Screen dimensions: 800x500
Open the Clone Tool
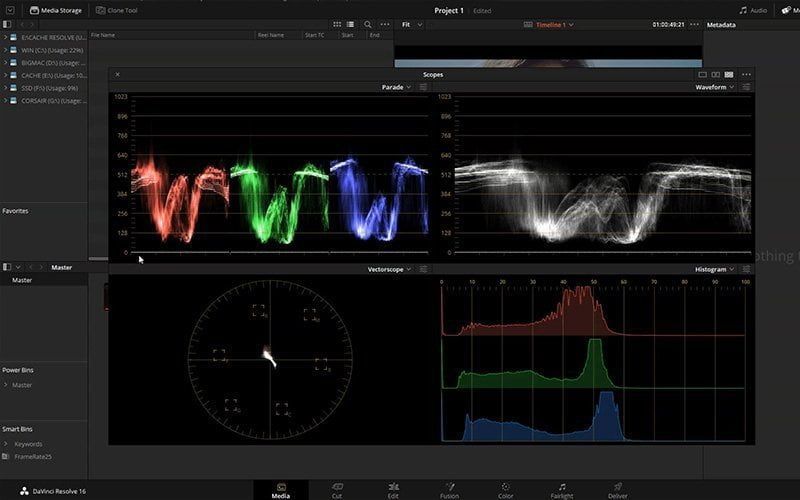(117, 10)
